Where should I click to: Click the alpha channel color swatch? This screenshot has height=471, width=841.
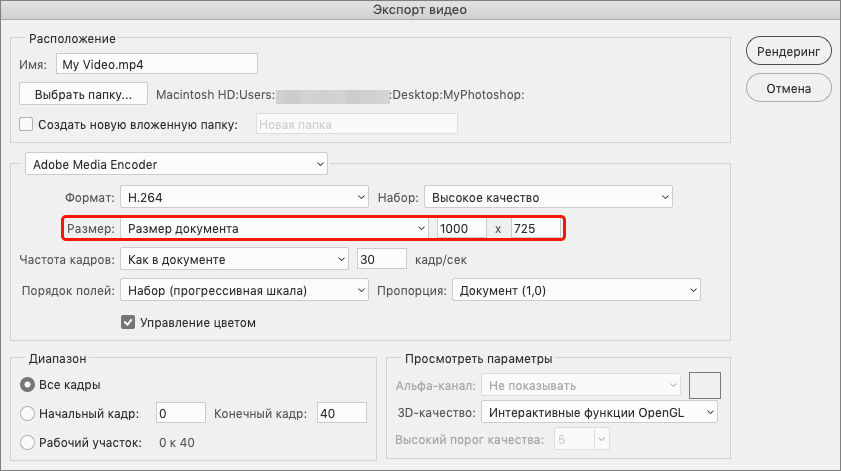pos(706,384)
